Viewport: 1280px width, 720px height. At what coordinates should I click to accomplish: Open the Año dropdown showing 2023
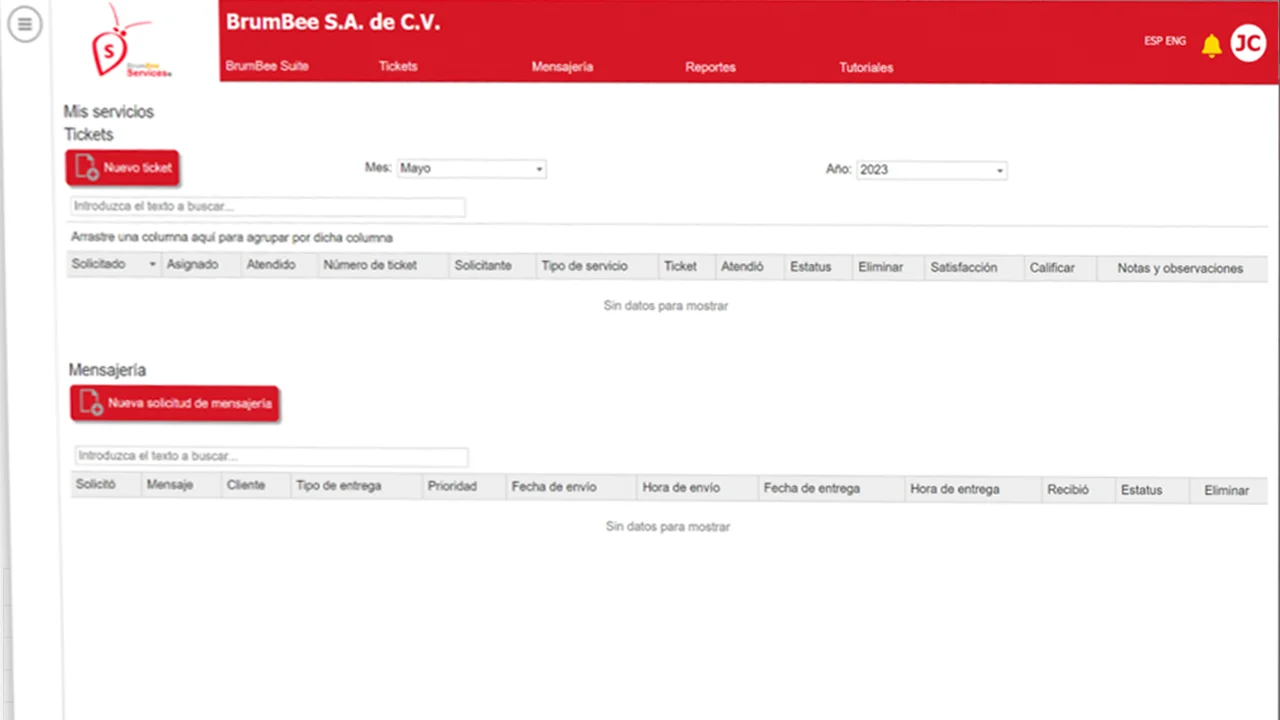[931, 170]
